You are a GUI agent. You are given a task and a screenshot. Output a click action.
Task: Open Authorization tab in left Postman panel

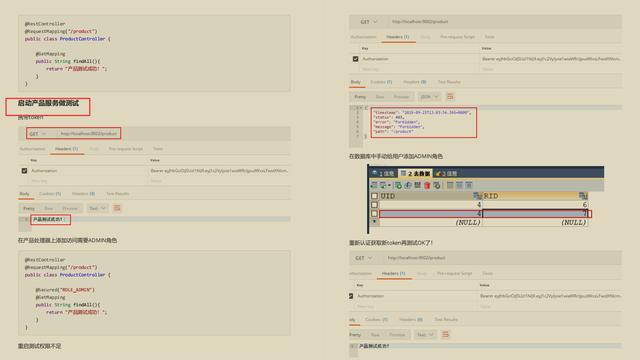[x=32, y=149]
